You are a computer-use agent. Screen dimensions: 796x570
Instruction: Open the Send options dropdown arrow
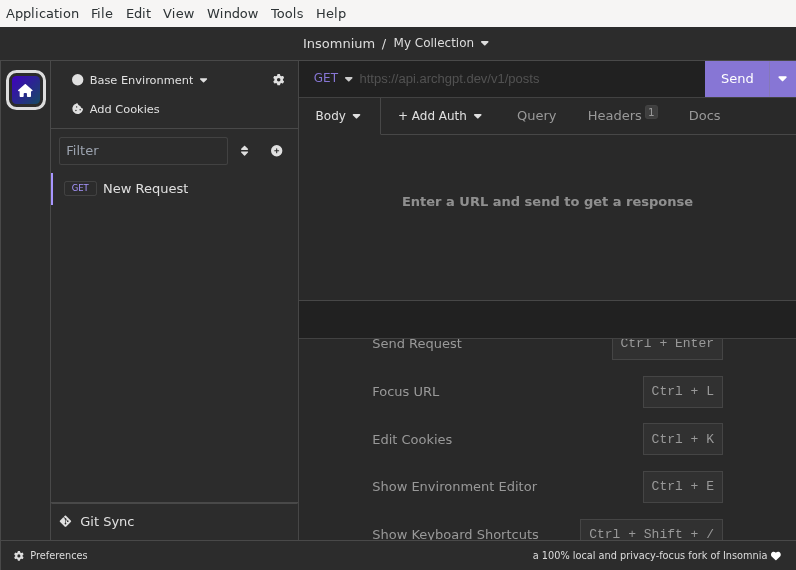click(782, 79)
